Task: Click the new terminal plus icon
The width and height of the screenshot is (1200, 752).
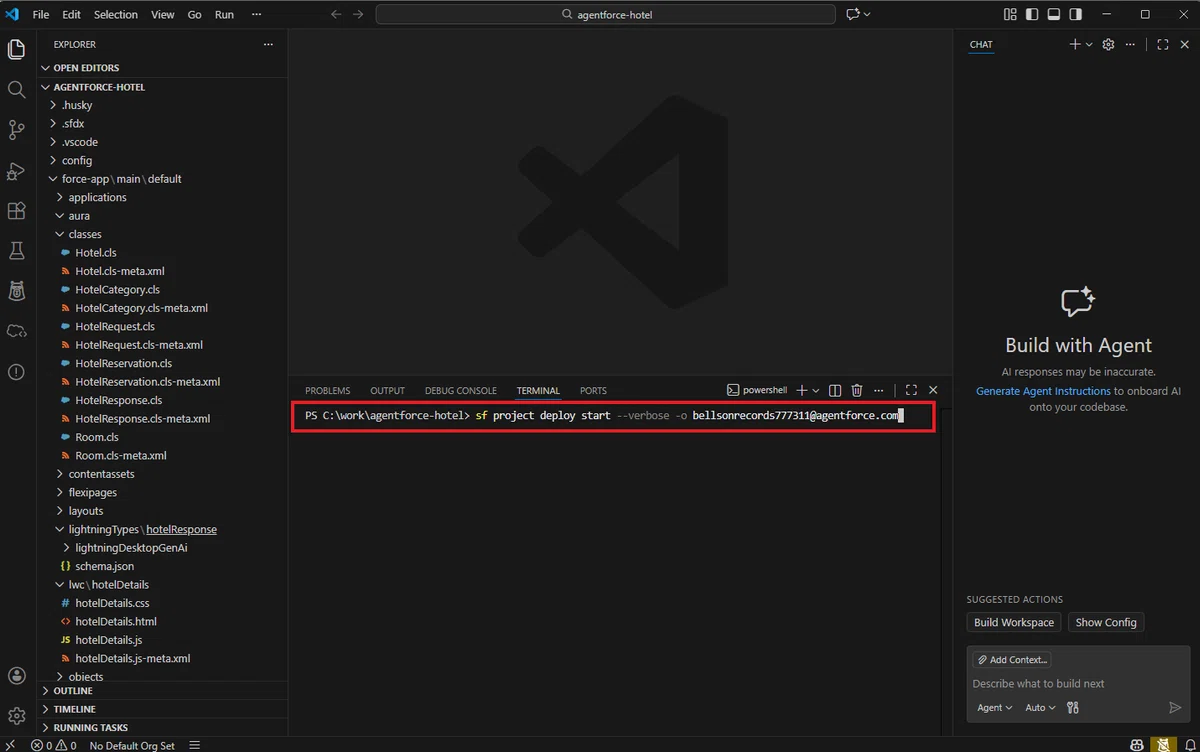Action: click(x=801, y=390)
